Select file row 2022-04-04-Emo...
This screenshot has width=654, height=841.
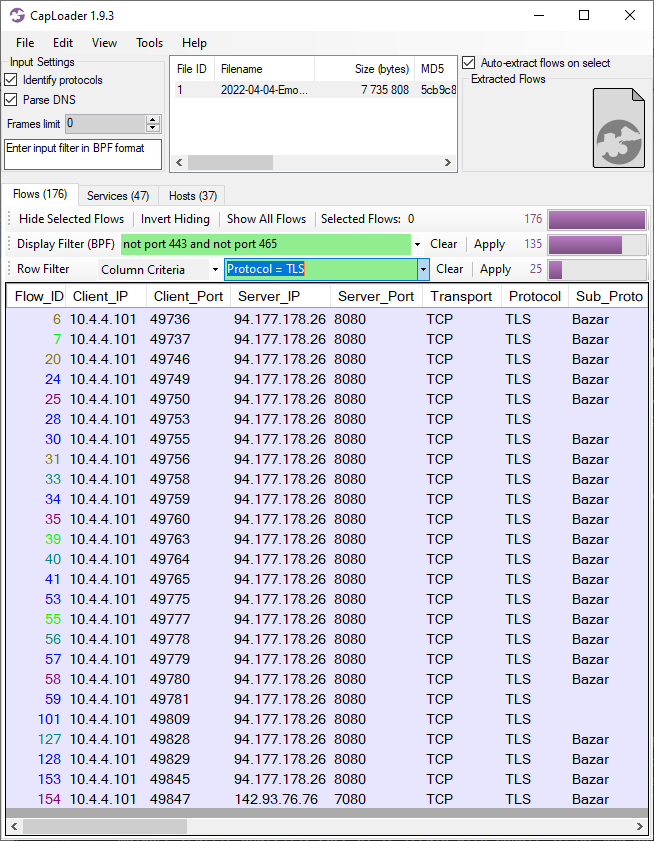coord(314,90)
